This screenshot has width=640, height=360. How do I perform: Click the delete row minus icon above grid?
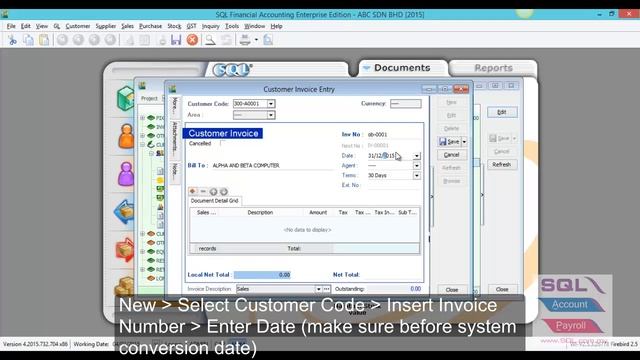point(203,191)
